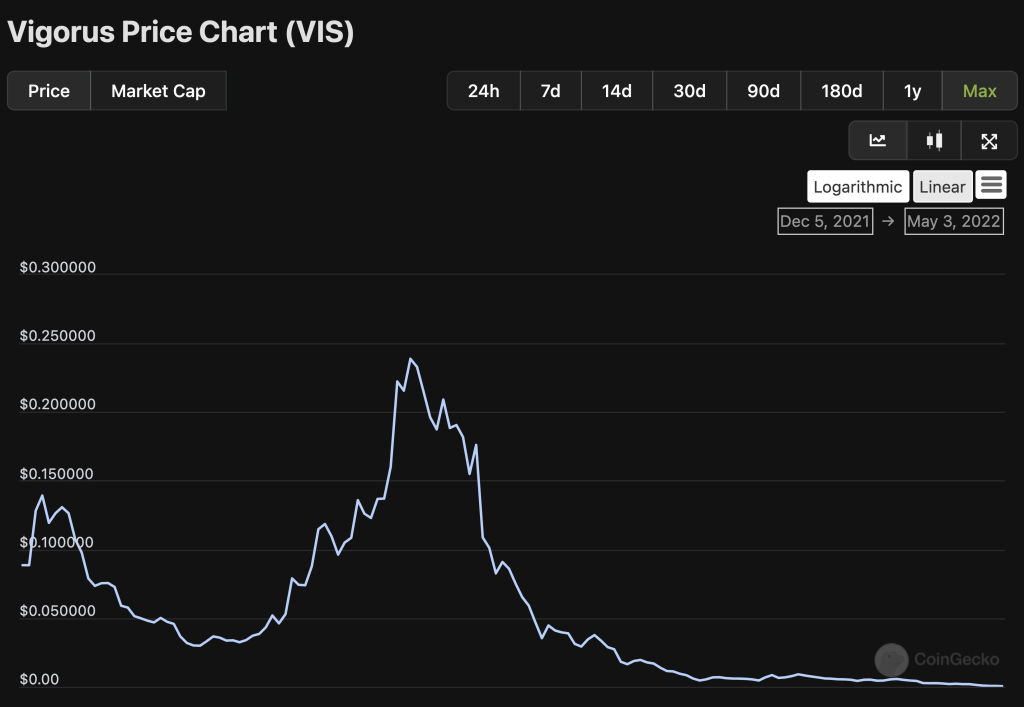Screen dimensions: 1024x707
Task: Open fullscreen chart expand icon
Action: point(989,140)
